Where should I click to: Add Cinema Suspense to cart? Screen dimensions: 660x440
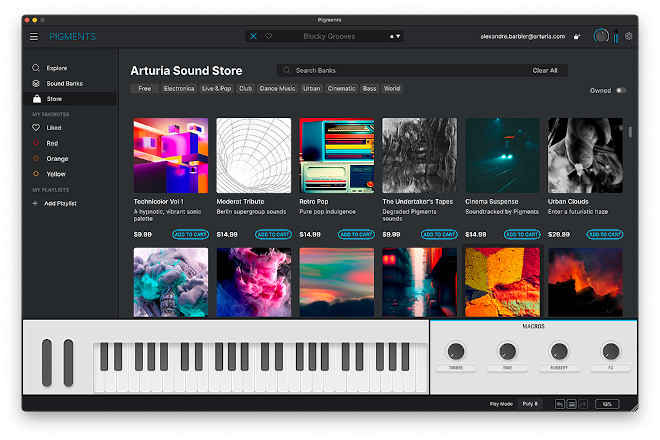(x=522, y=235)
